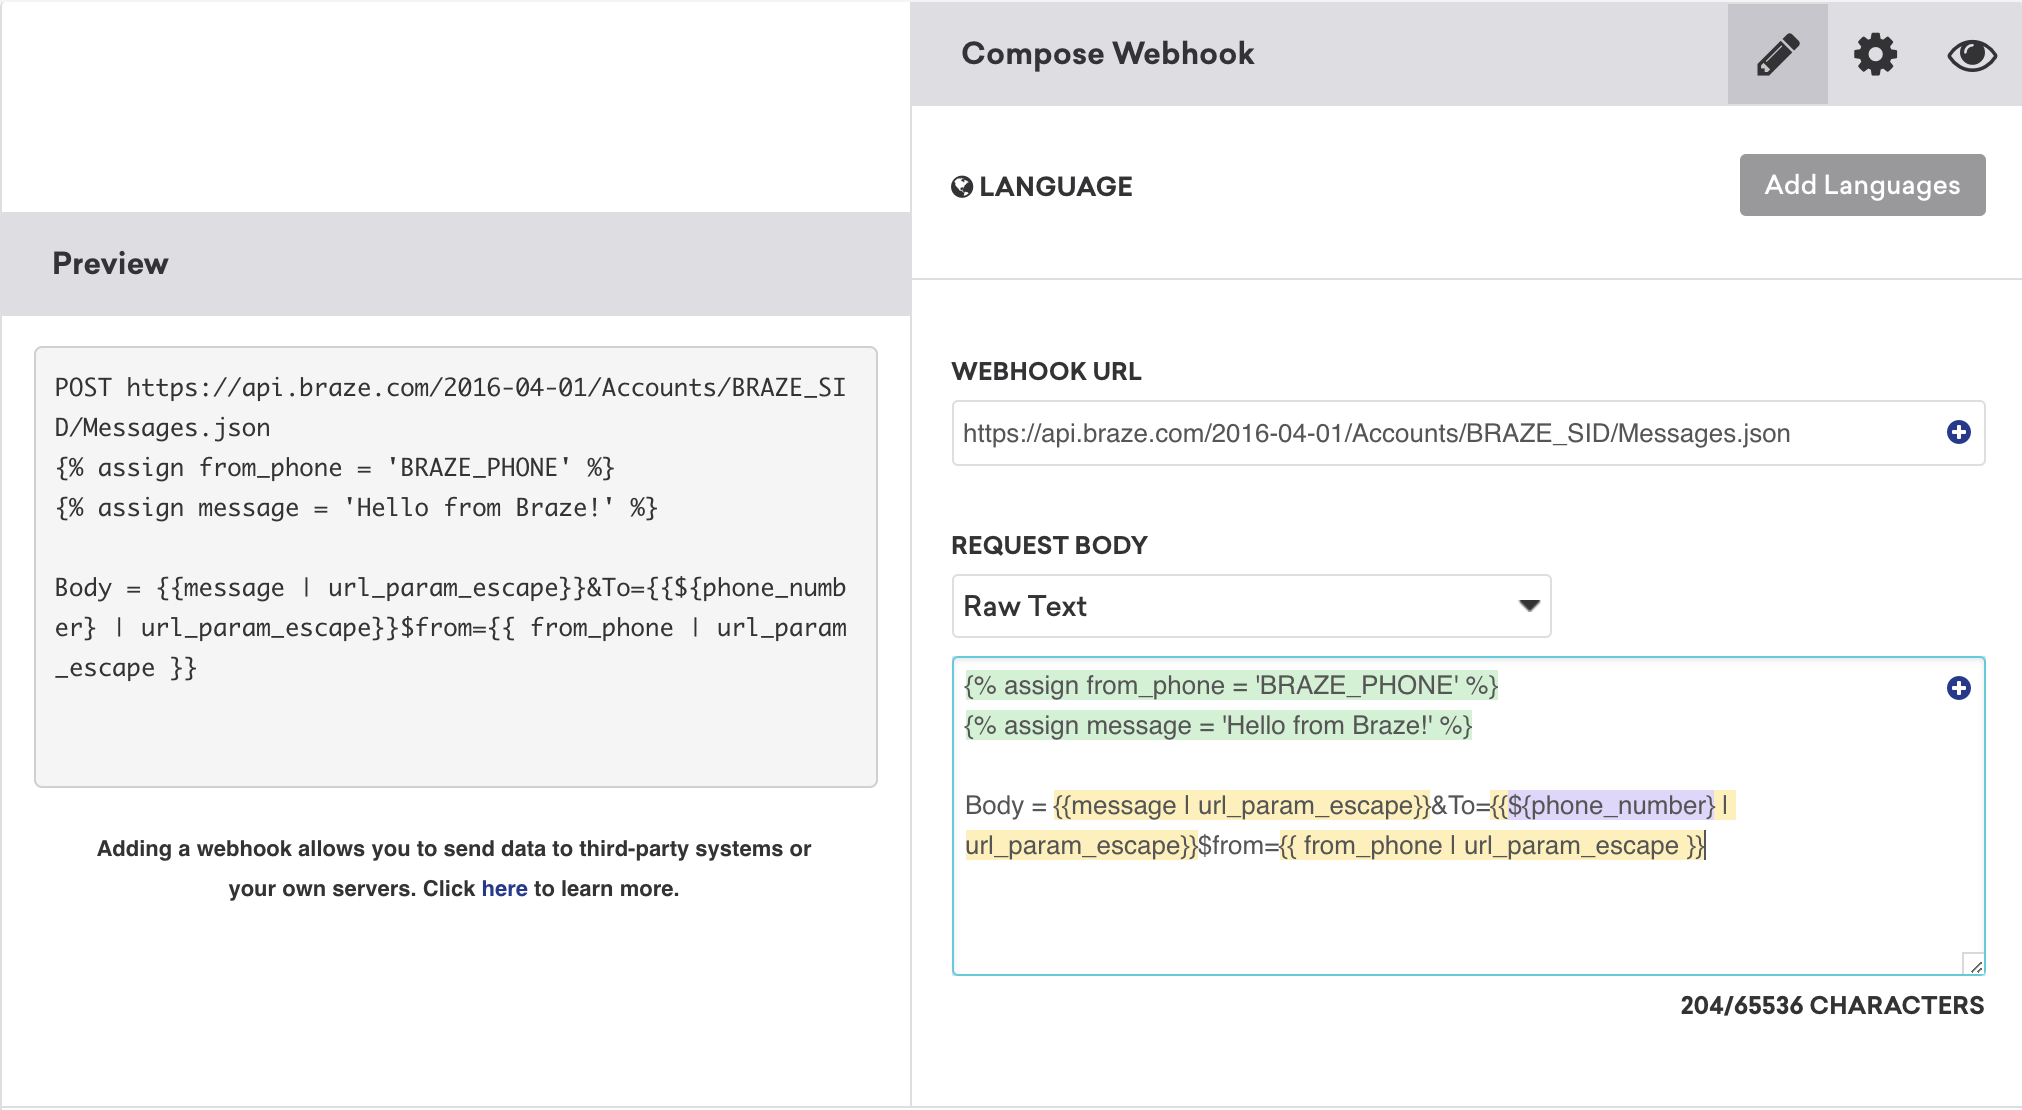Click the request body resize handle

[x=1974, y=964]
